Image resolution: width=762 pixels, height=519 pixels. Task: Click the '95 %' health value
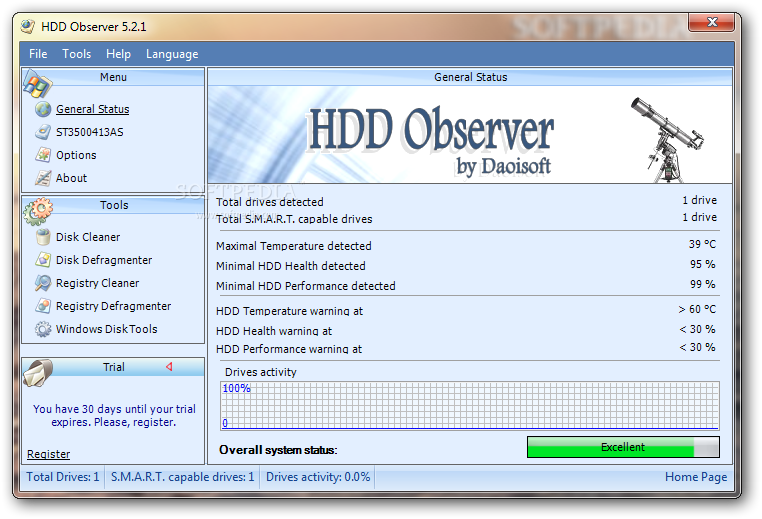click(703, 264)
